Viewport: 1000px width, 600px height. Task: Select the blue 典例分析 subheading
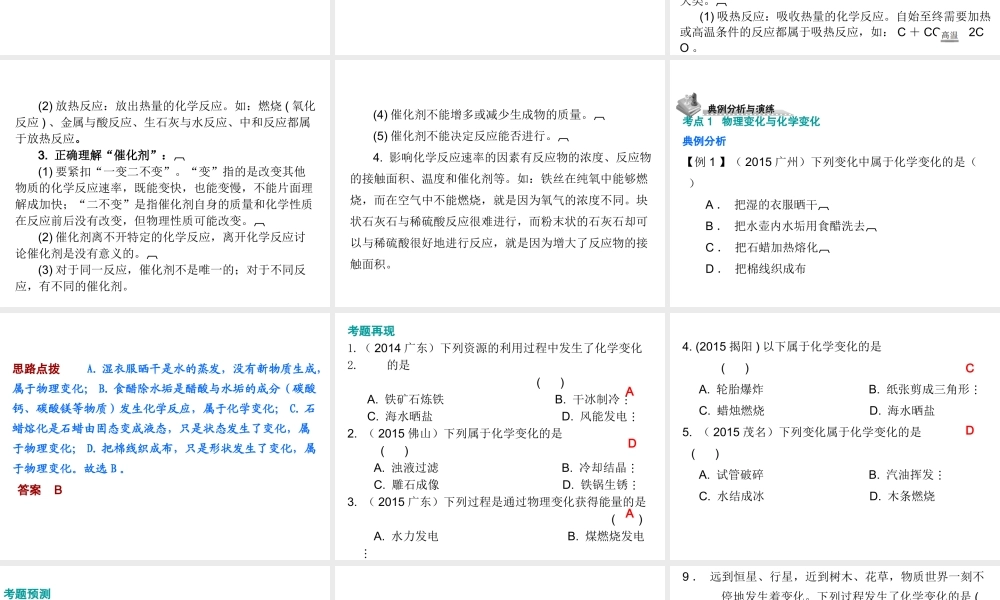(x=704, y=141)
